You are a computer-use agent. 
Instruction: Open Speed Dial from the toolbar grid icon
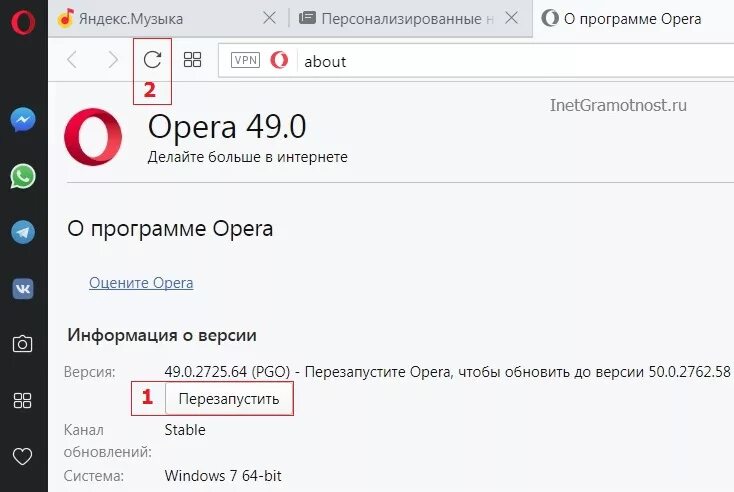[x=192, y=59]
